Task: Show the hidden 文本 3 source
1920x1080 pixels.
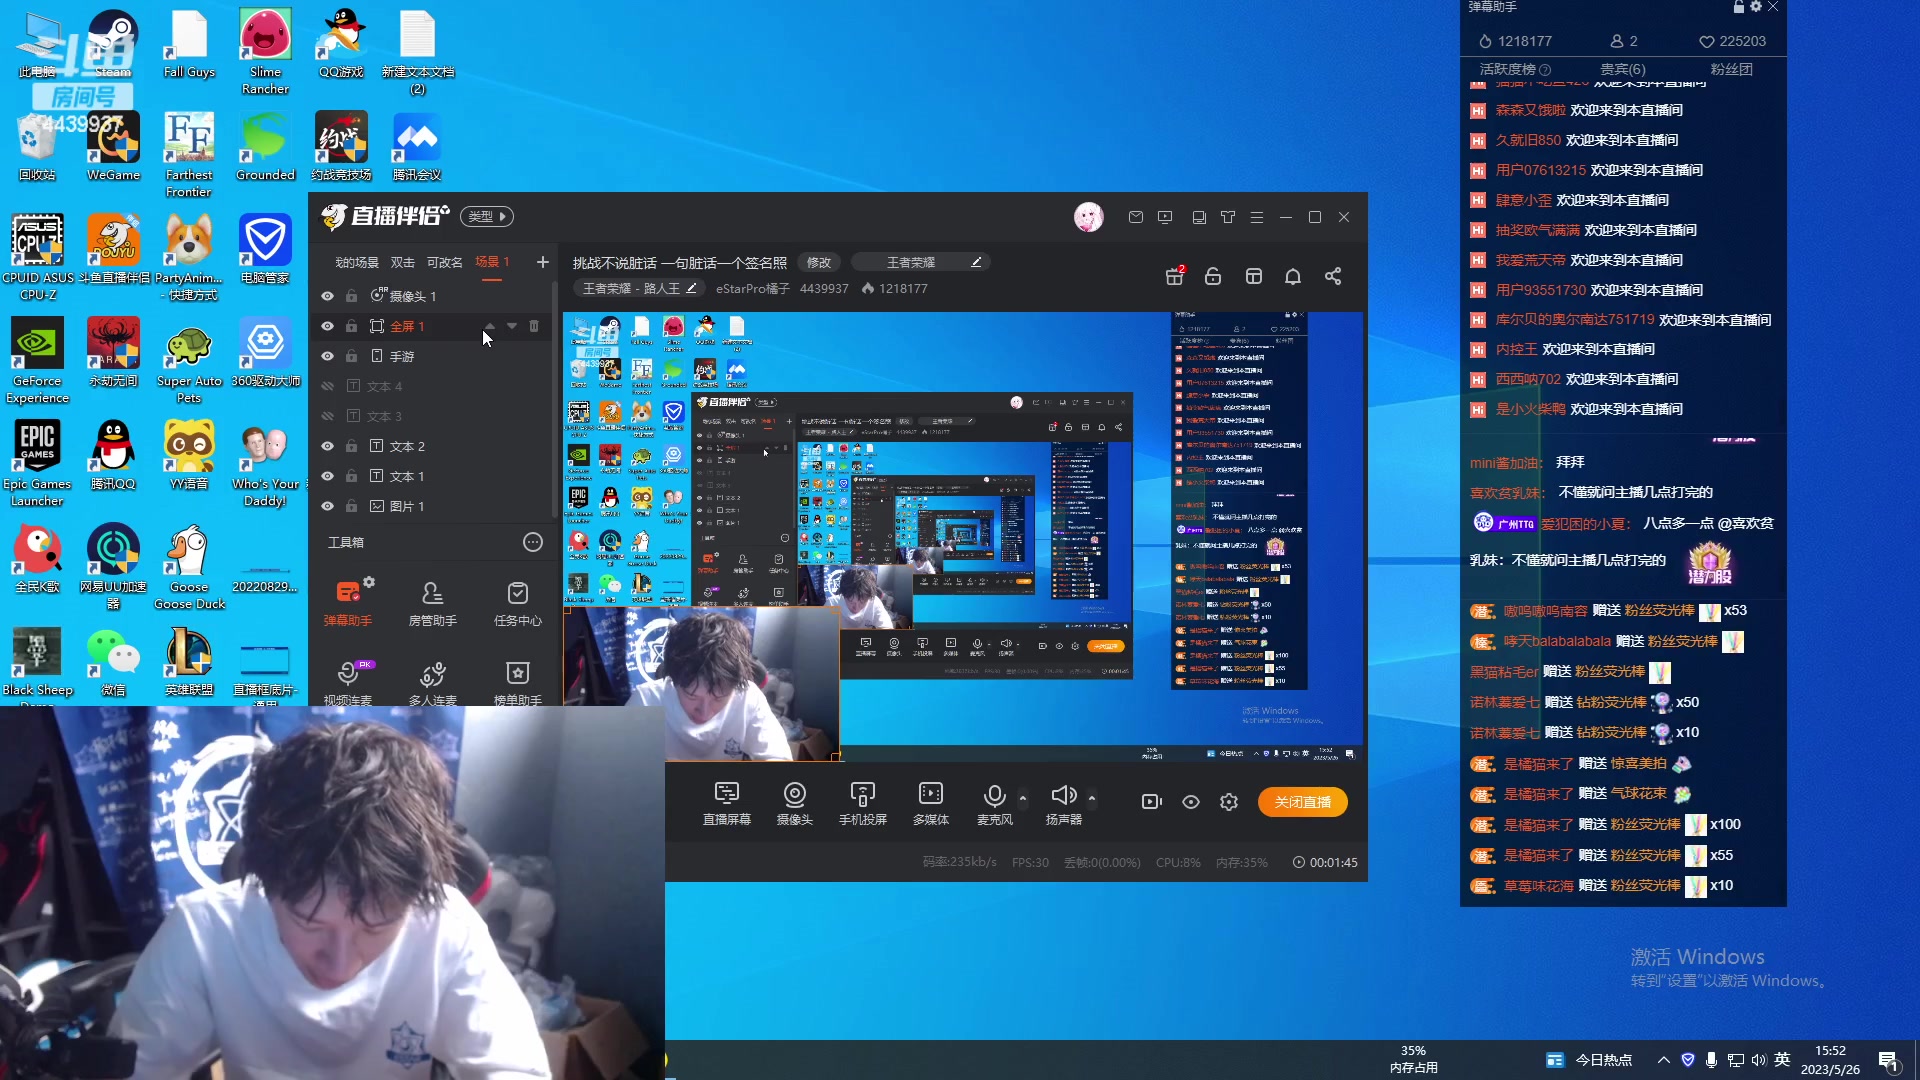Action: (327, 416)
